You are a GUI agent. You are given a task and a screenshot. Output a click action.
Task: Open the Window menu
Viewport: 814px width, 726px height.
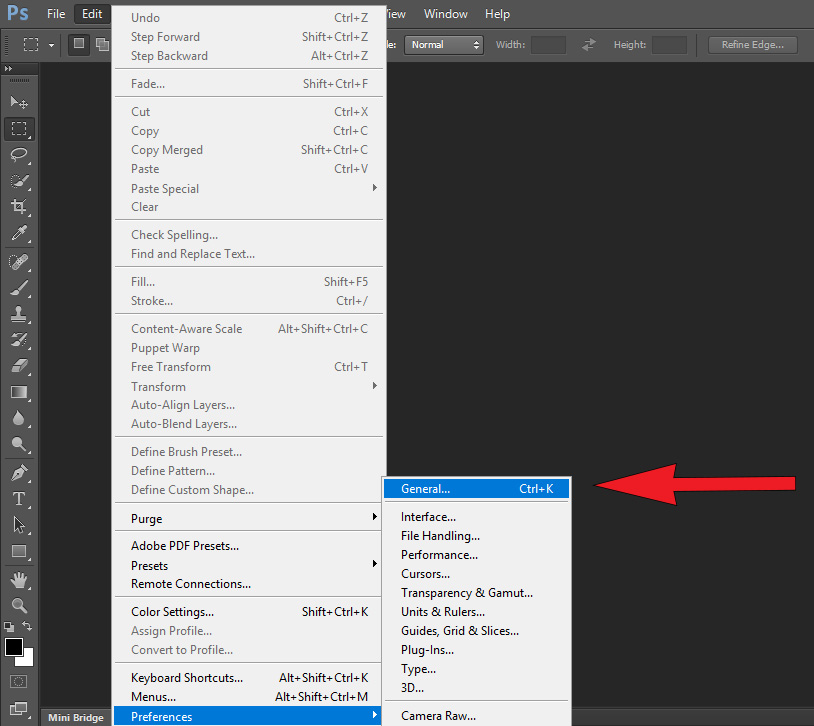tap(445, 13)
